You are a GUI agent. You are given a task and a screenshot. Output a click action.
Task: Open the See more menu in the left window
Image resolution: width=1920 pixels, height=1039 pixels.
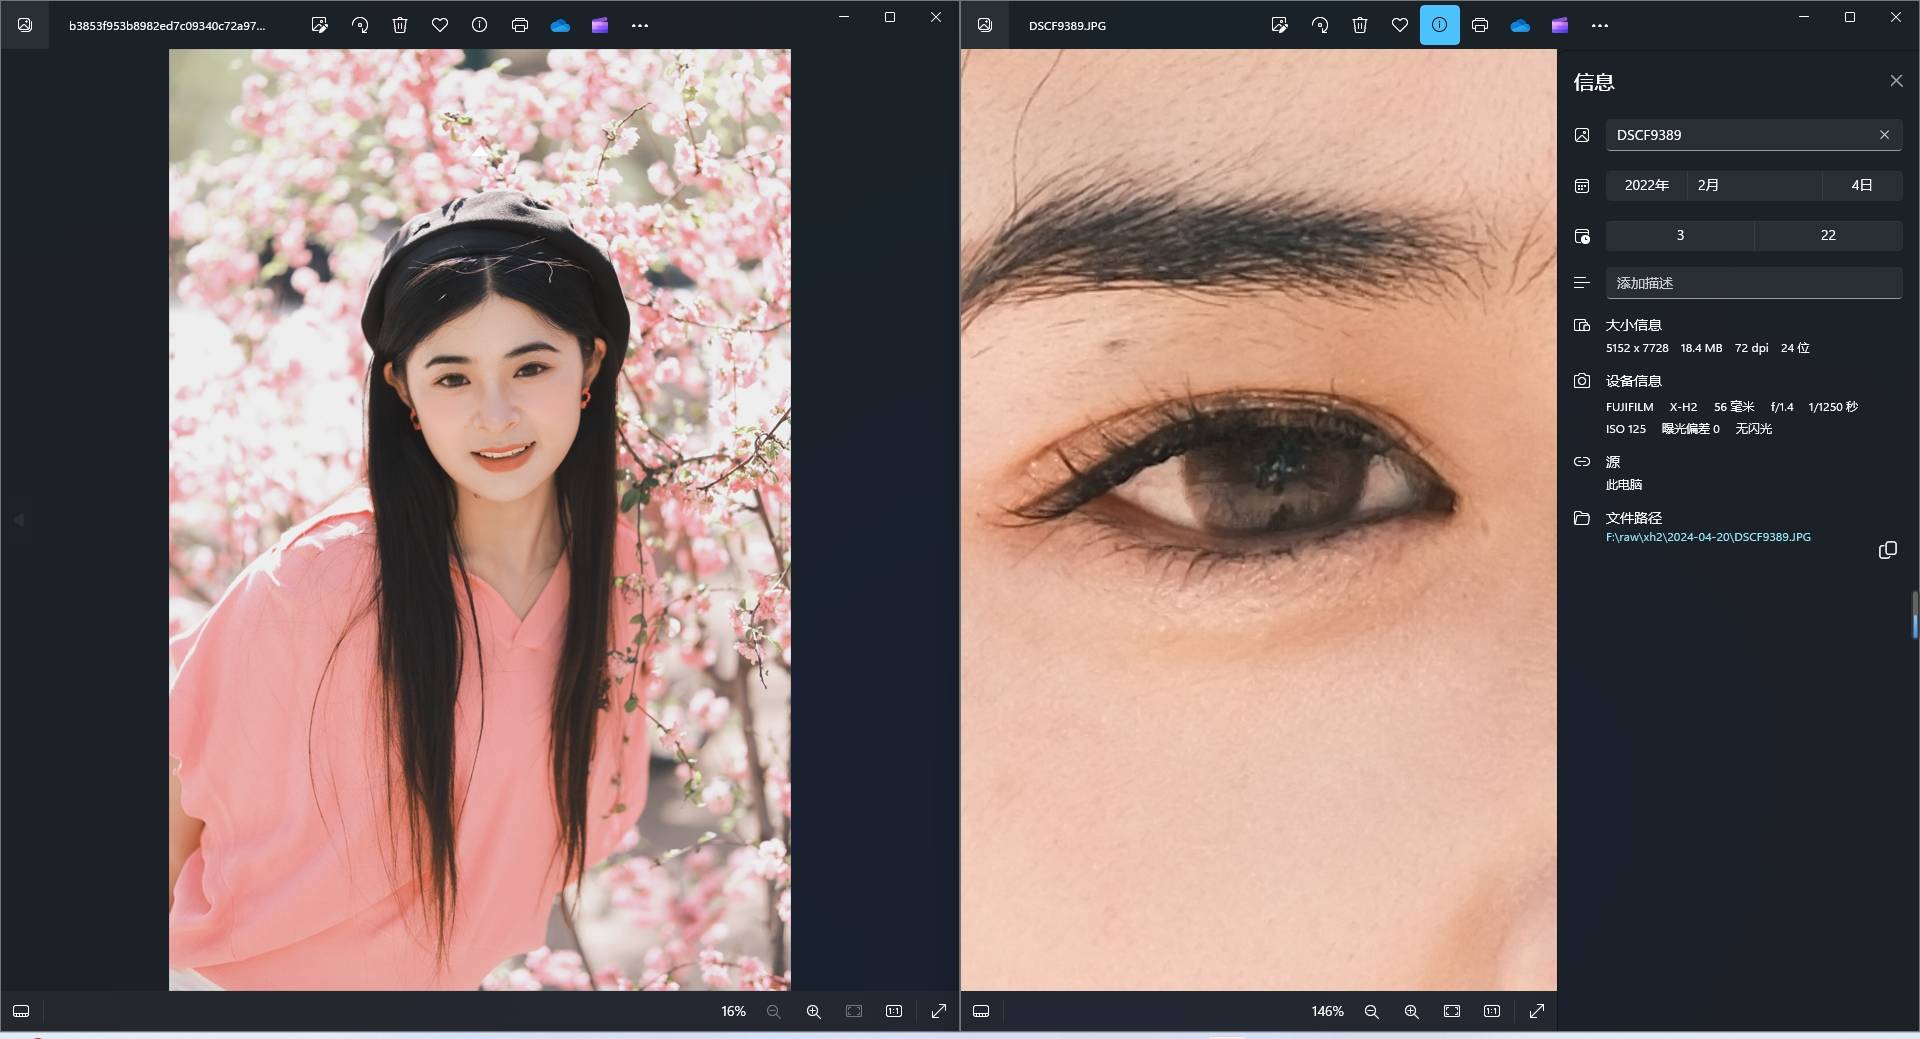640,25
